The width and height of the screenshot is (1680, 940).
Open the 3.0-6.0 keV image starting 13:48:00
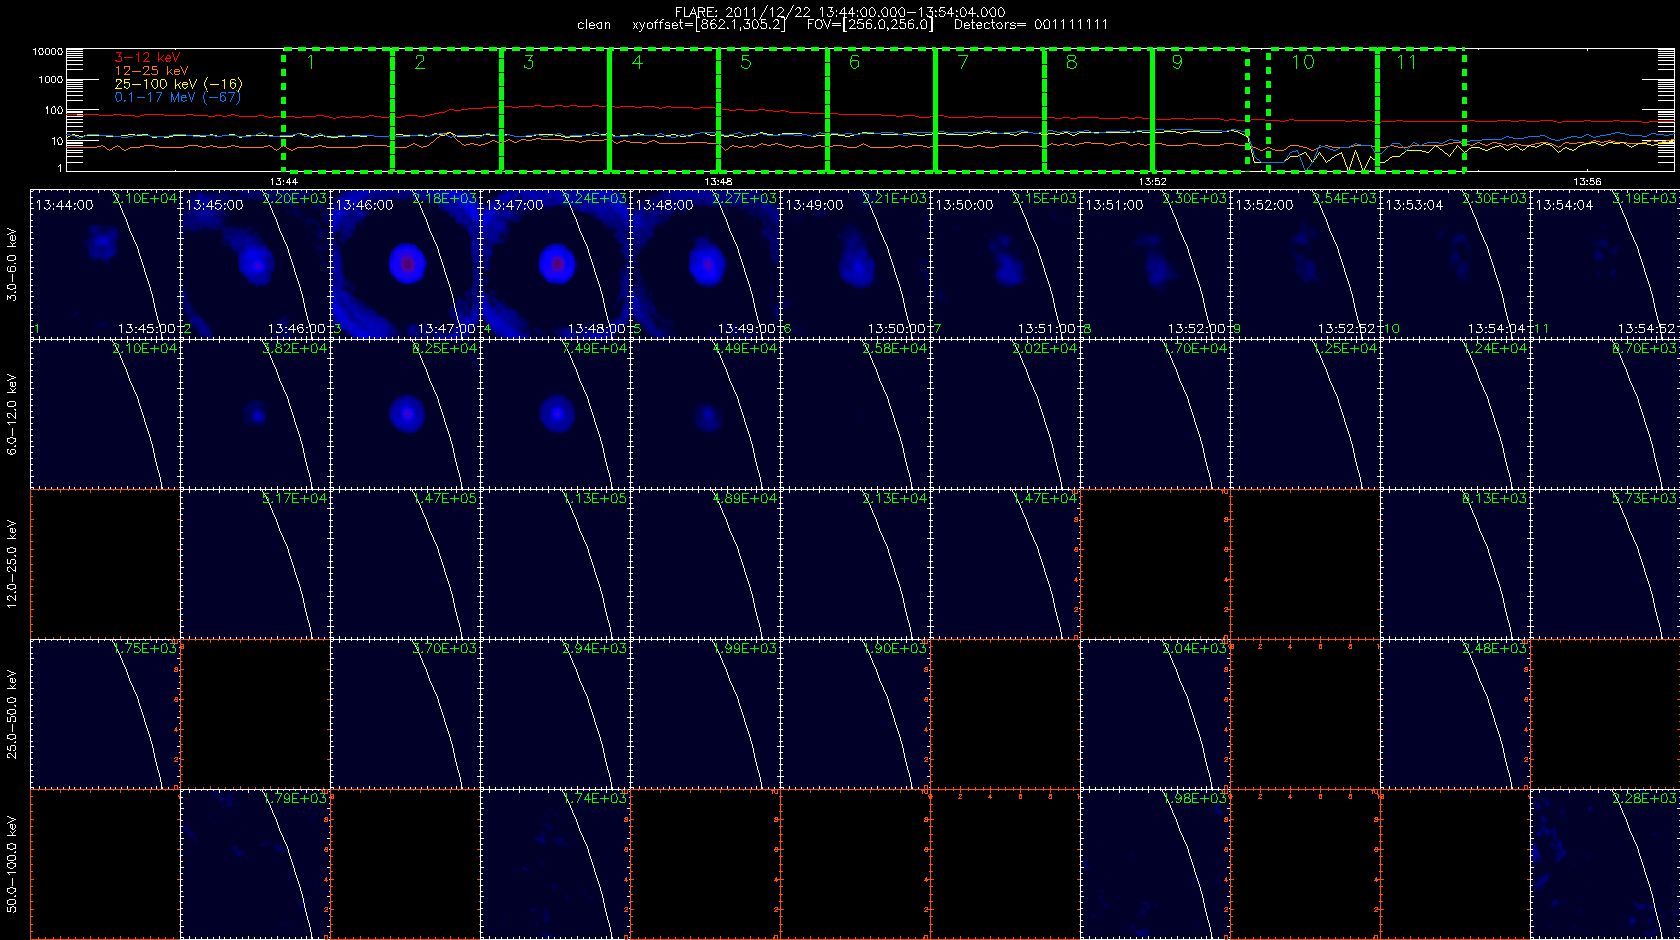(x=705, y=264)
